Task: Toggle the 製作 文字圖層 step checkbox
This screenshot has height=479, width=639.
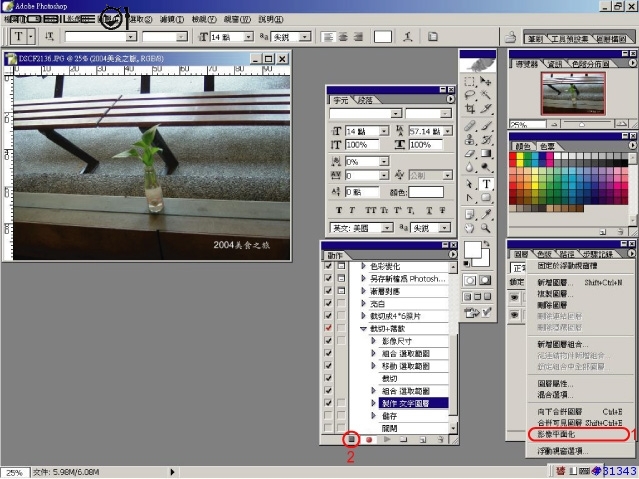Action: pyautogui.click(x=328, y=403)
